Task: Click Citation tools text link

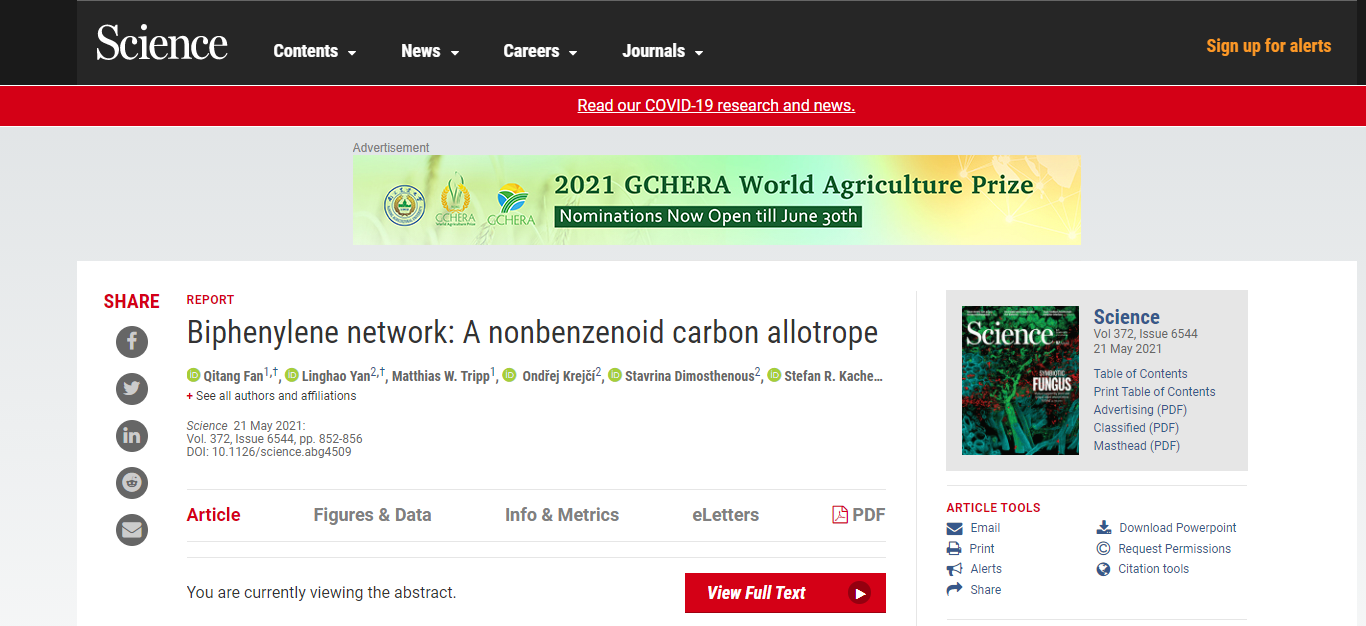Action: click(1154, 569)
